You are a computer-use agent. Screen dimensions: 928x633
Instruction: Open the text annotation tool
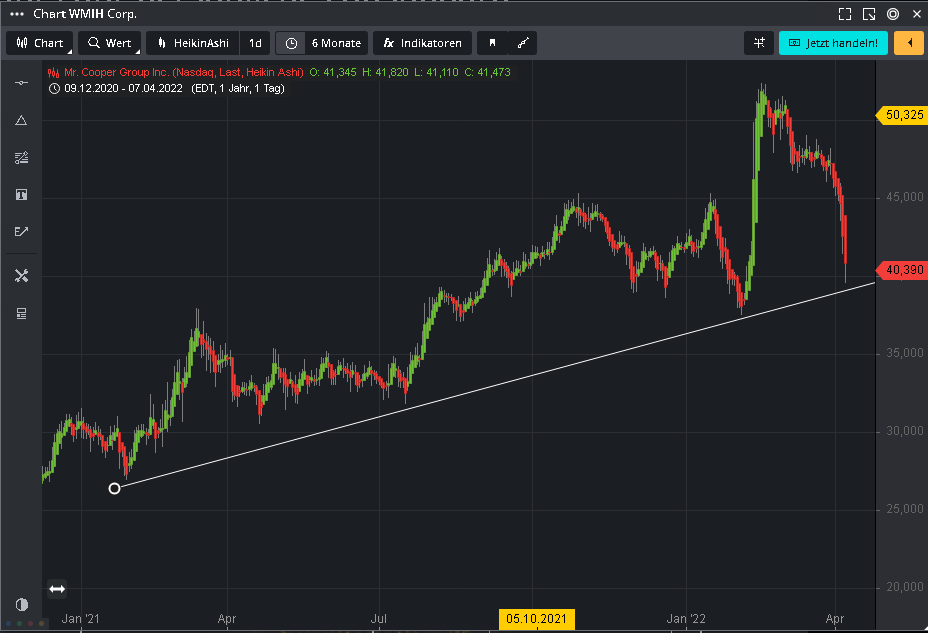pos(21,195)
